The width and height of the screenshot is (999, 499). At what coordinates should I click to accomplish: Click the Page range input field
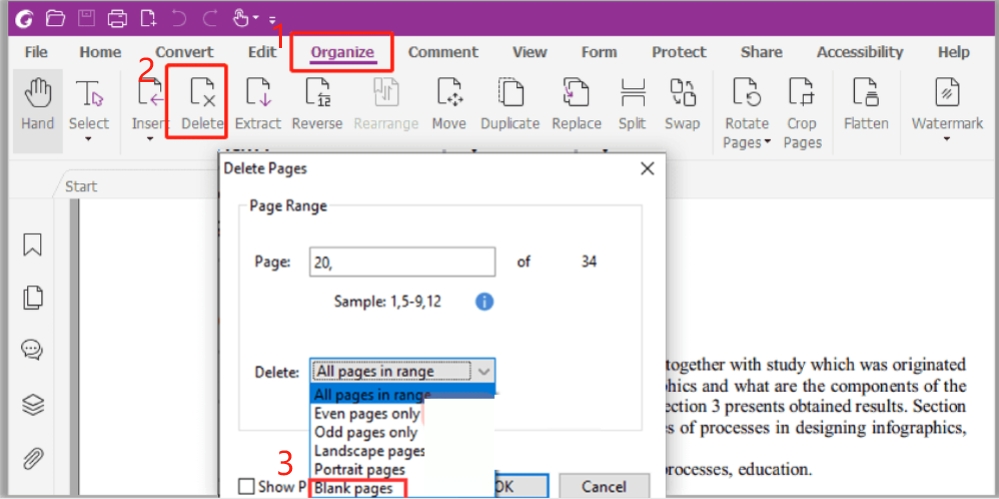(x=402, y=262)
